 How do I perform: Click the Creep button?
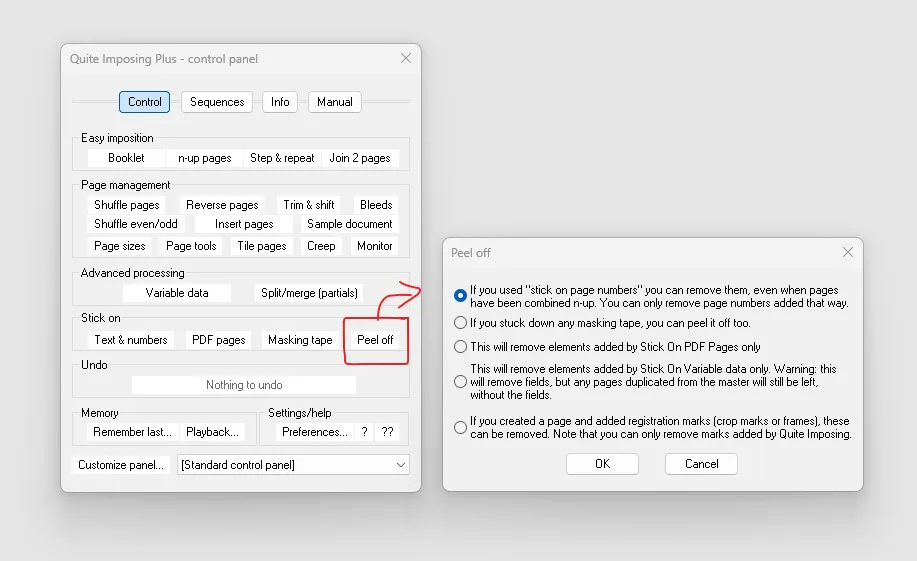[x=321, y=246]
